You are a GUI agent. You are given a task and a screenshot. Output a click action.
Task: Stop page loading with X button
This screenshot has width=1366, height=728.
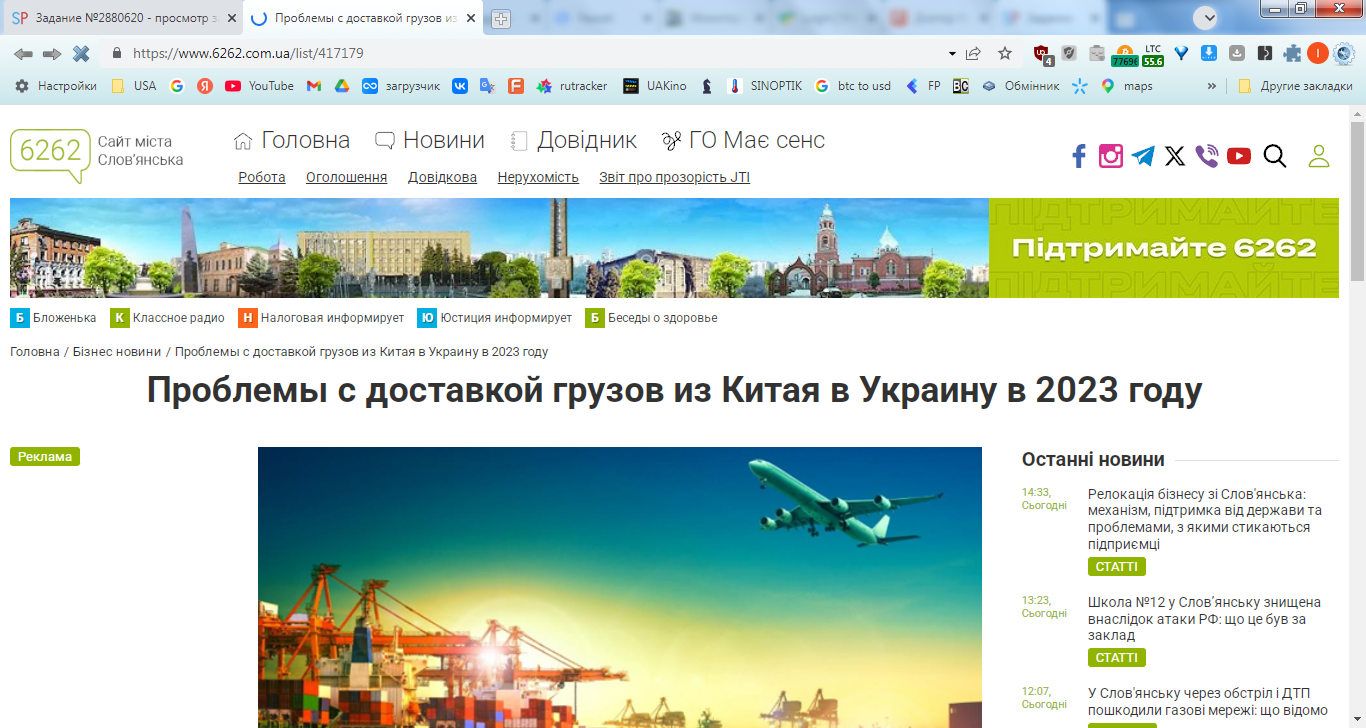[80, 54]
